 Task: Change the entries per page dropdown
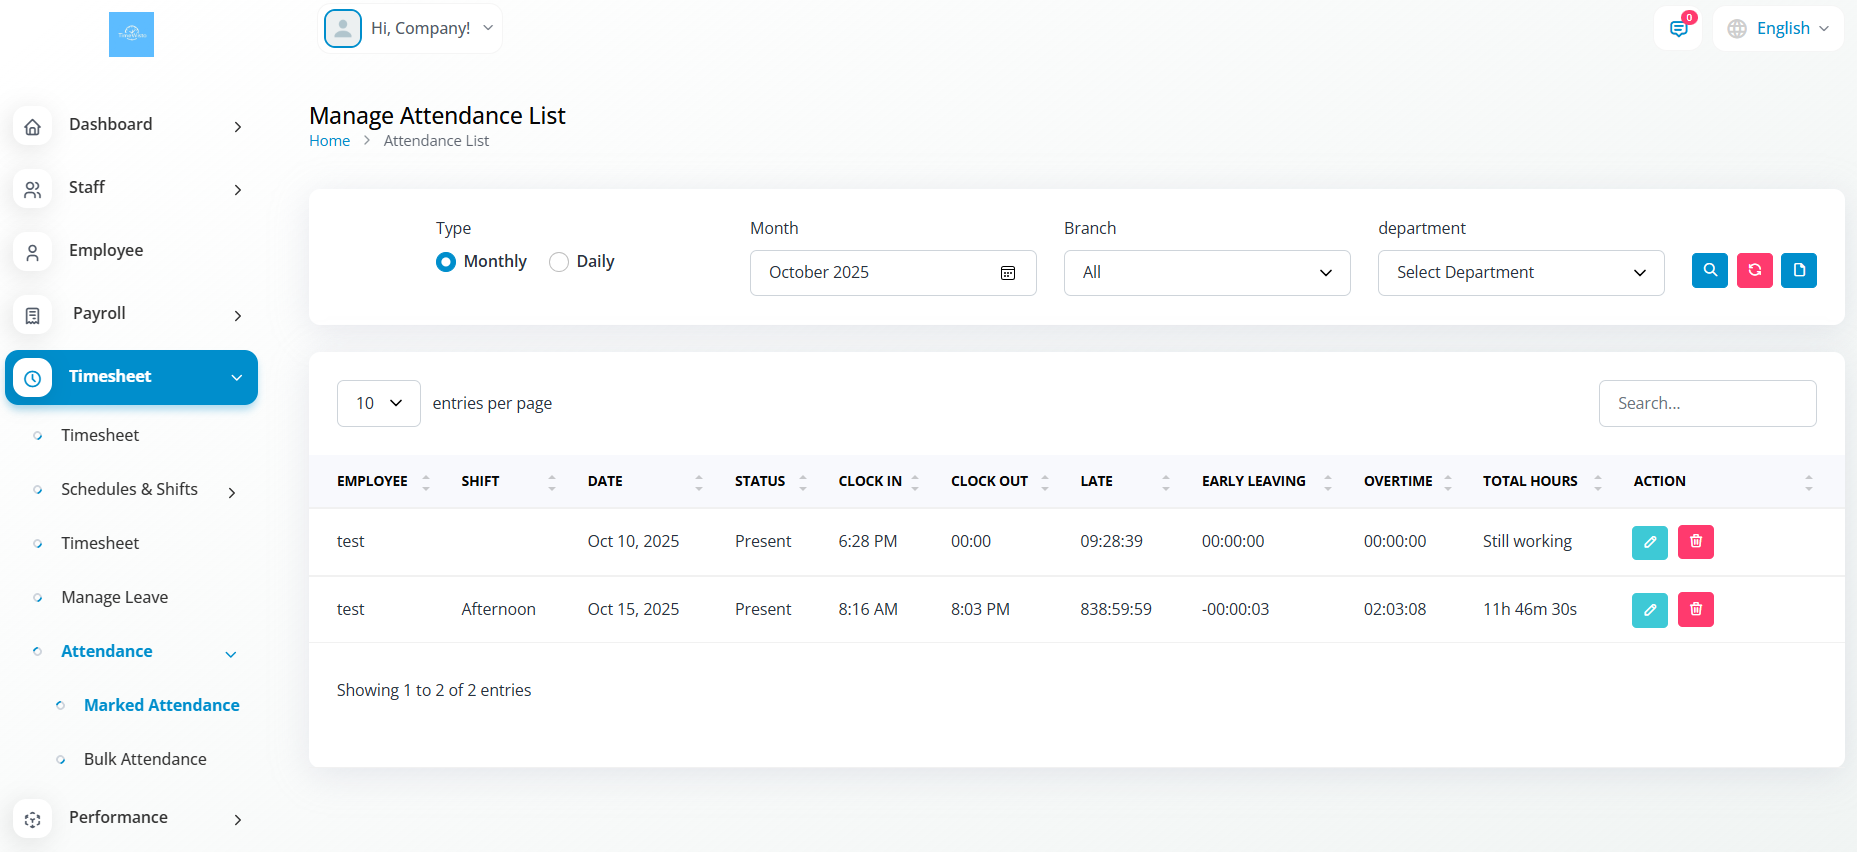tap(378, 404)
